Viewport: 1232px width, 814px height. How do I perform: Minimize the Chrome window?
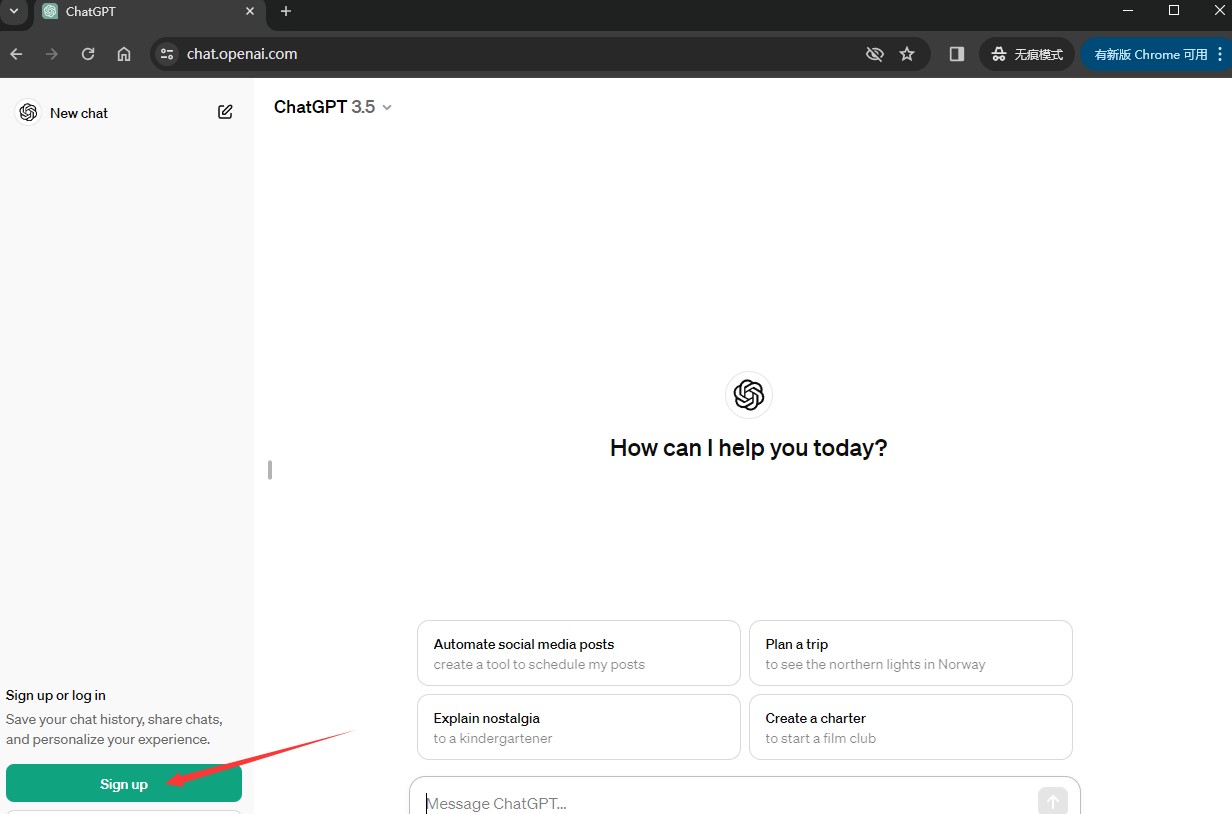1129,11
